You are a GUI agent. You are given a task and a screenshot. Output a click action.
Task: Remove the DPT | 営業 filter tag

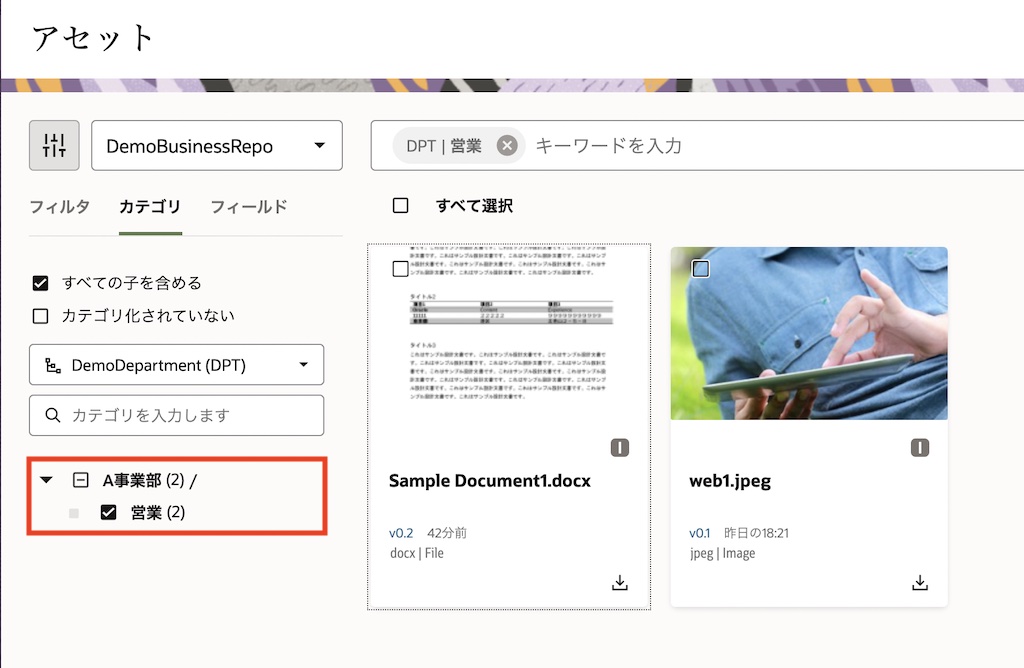507,144
